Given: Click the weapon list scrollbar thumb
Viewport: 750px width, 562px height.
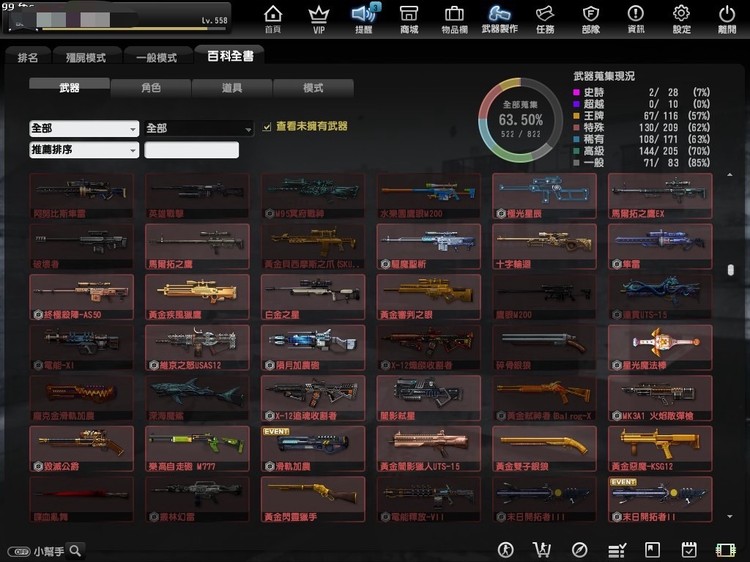Looking at the screenshot, I should point(730,270).
